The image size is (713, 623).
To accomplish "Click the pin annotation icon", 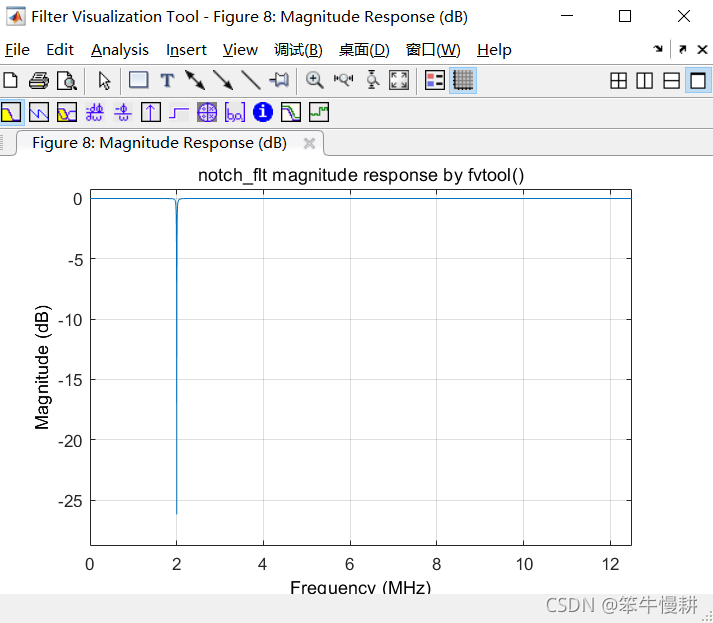I will pyautogui.click(x=279, y=80).
